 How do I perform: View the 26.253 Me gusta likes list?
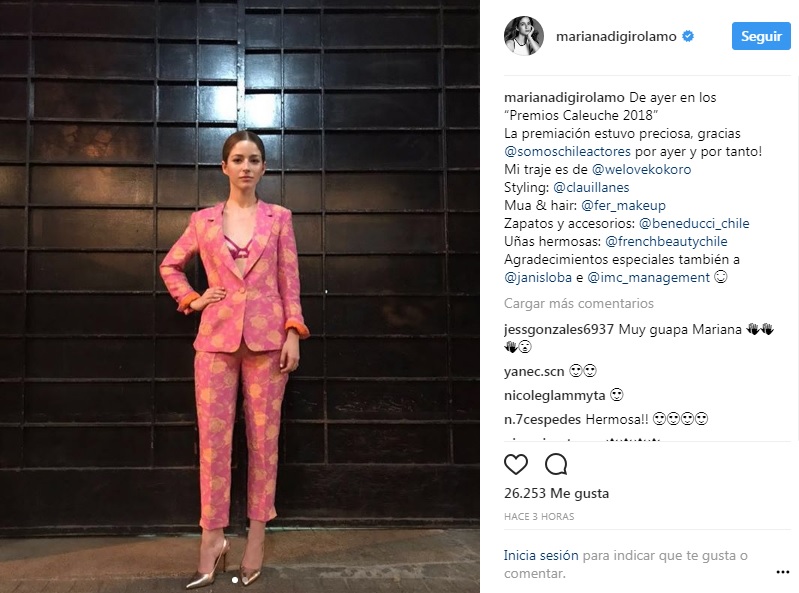(556, 493)
